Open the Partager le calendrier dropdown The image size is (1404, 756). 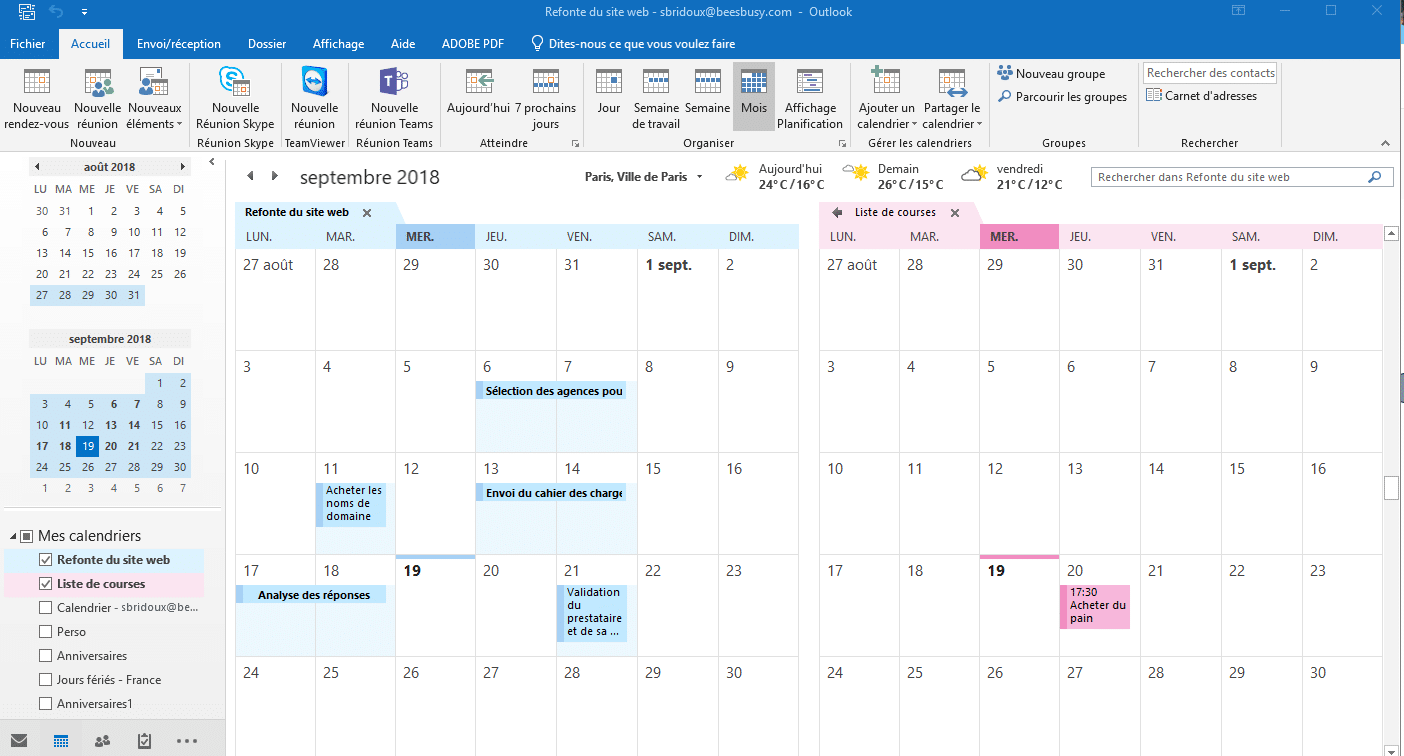click(x=952, y=99)
